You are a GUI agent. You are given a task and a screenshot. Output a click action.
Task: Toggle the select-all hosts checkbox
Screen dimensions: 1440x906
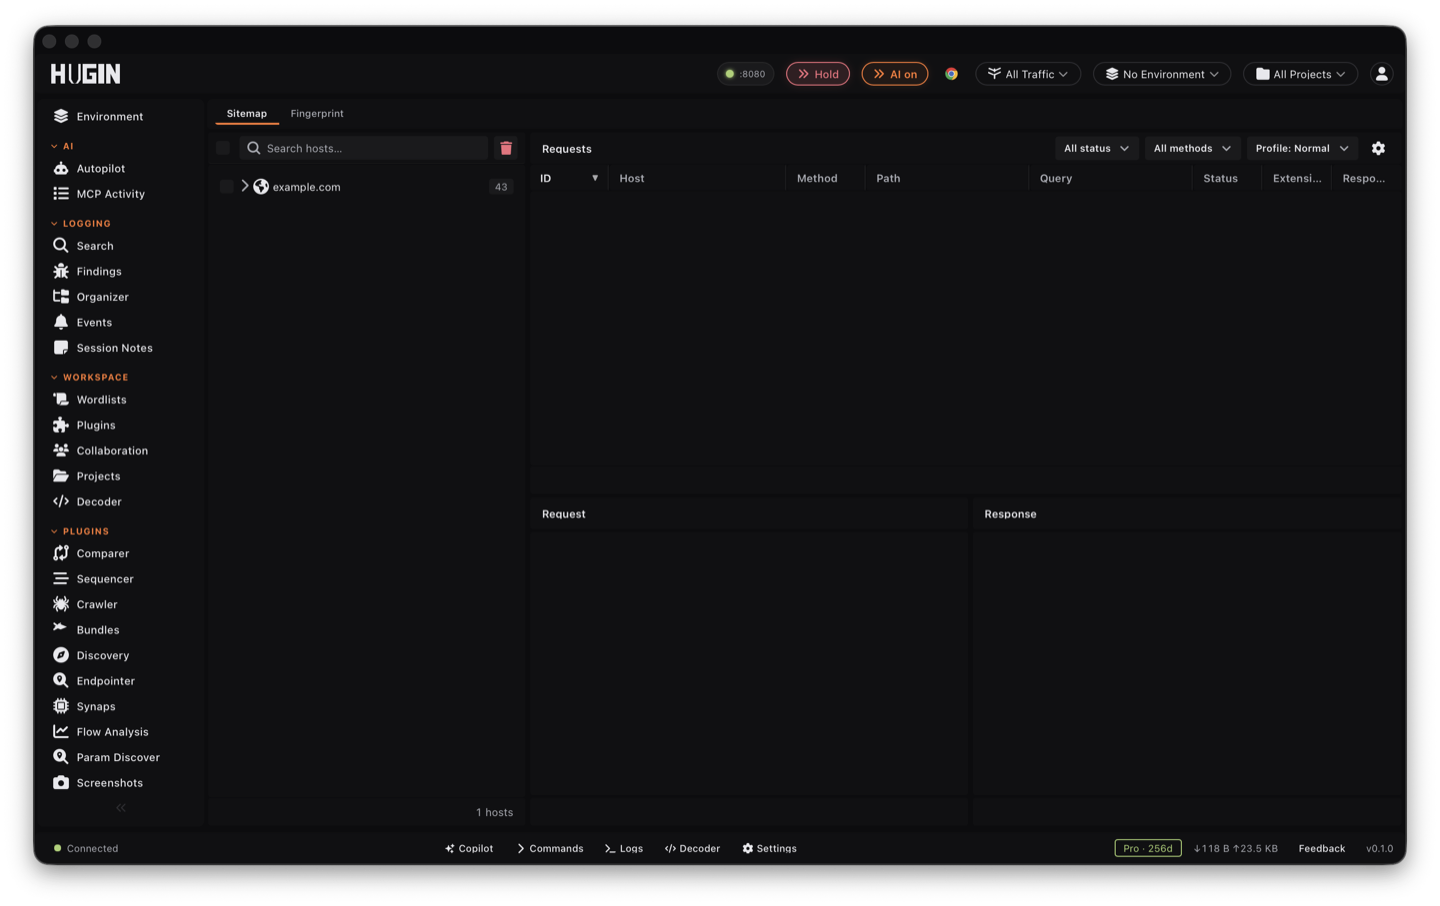coord(223,148)
